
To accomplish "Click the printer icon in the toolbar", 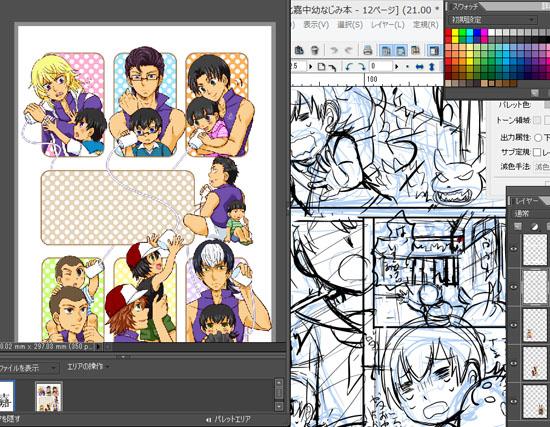I will 367,51.
